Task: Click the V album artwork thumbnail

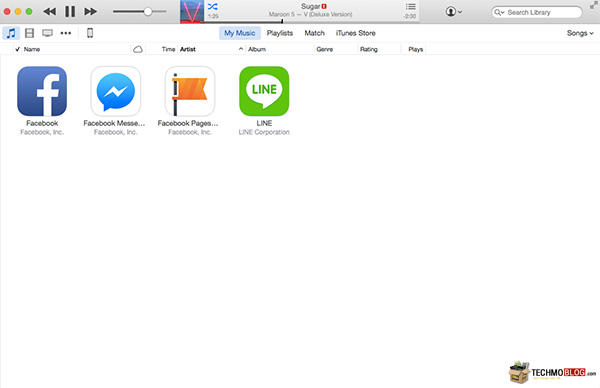Action: tap(192, 11)
